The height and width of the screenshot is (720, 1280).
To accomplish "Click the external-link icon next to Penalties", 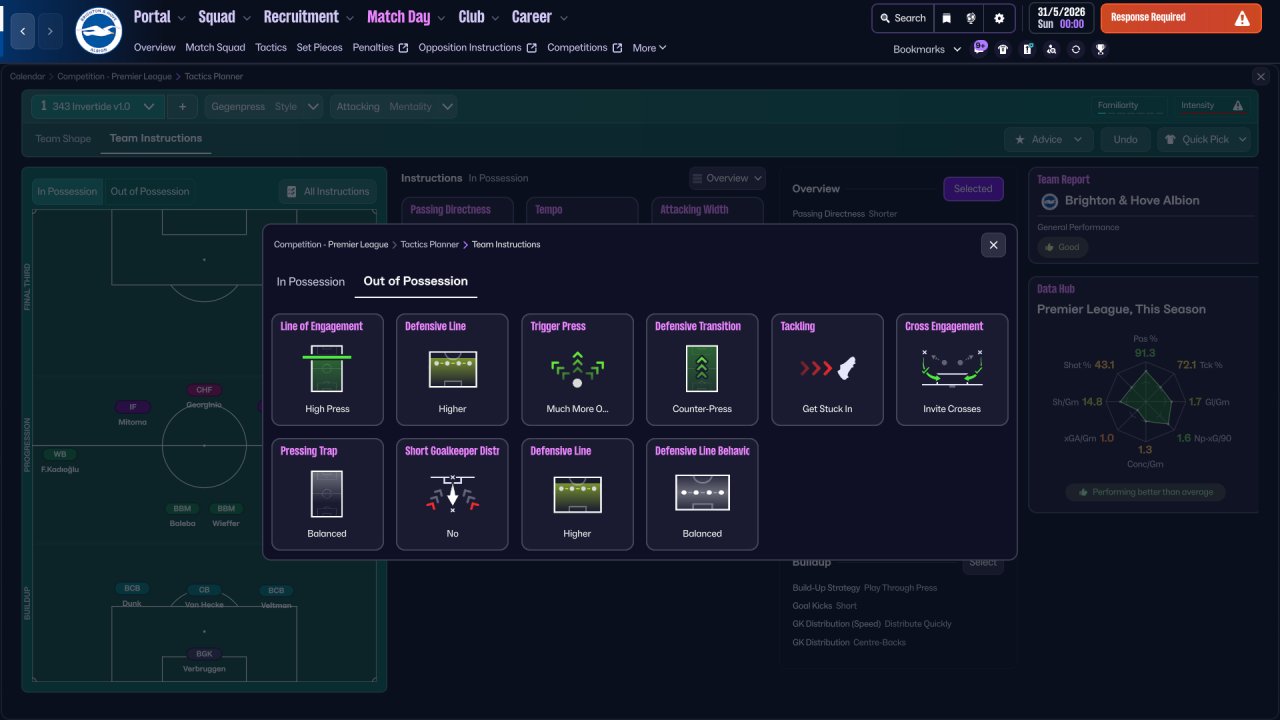I will (x=403, y=48).
